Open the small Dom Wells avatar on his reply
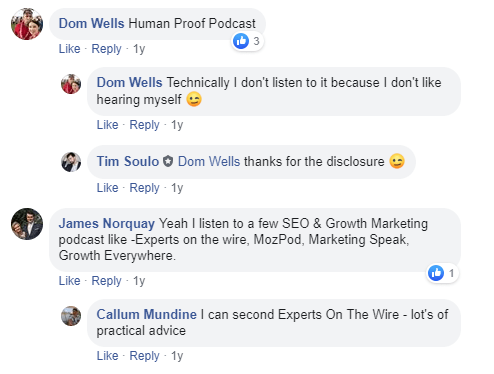Screen dimensions: 494x374 (71, 84)
